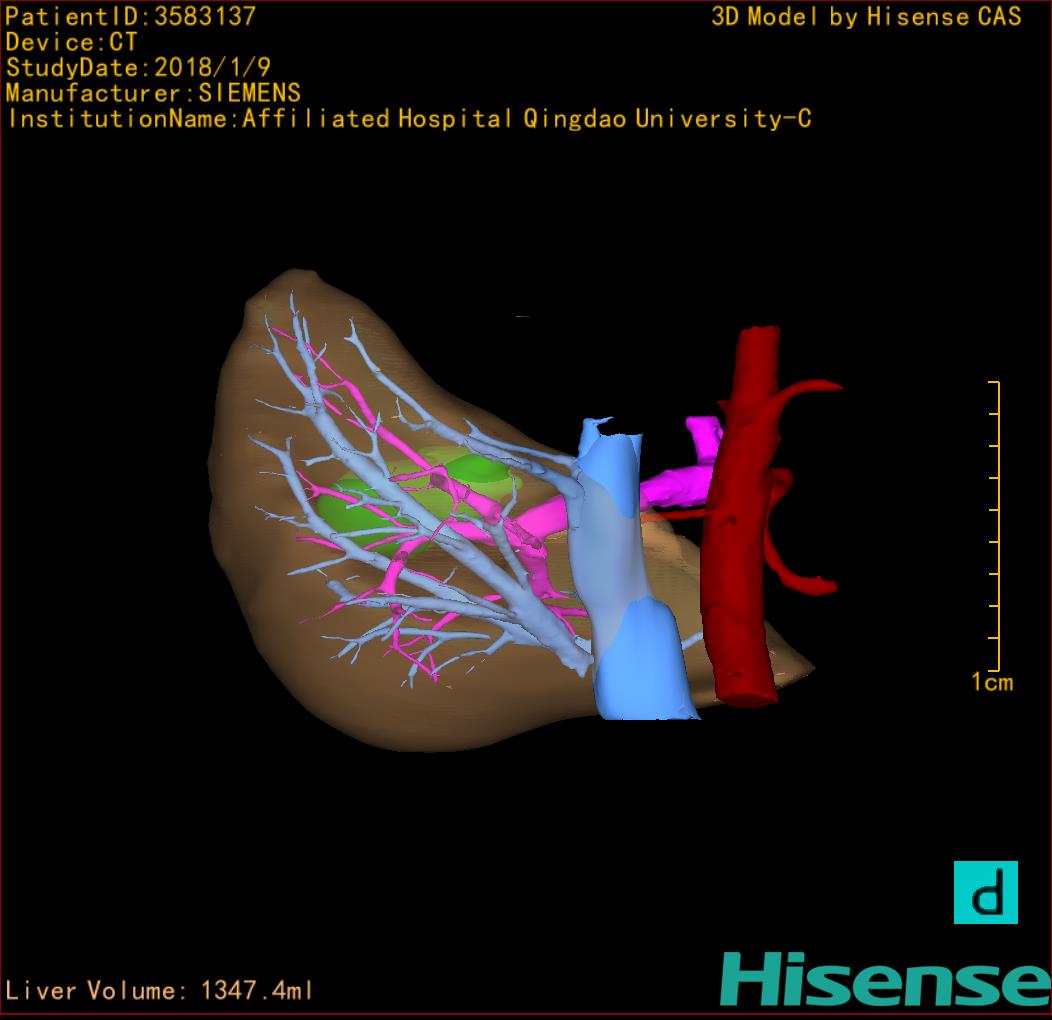This screenshot has height=1020, width=1052.
Task: Click the PatientID:3583137 text
Action: click(x=130, y=16)
